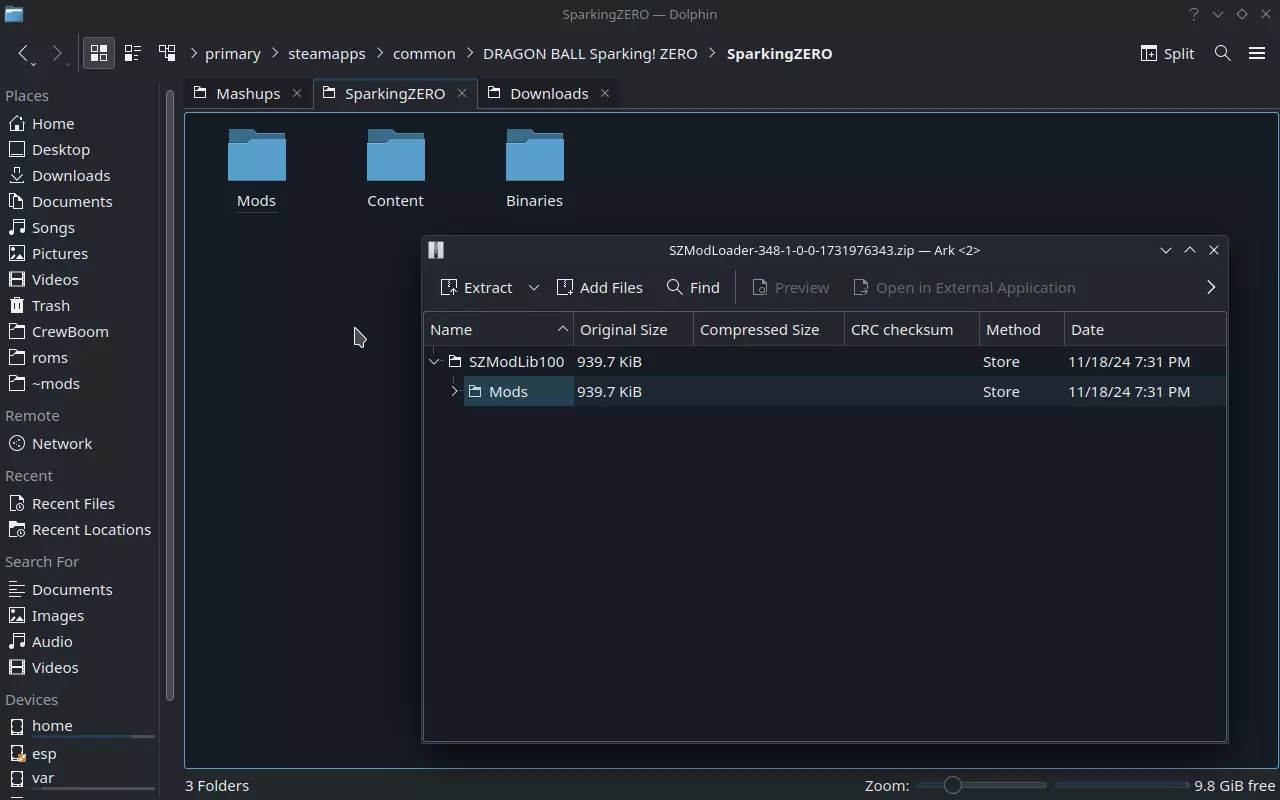Open ~mods in Places sidebar
The width and height of the screenshot is (1280, 800).
click(x=80, y=383)
